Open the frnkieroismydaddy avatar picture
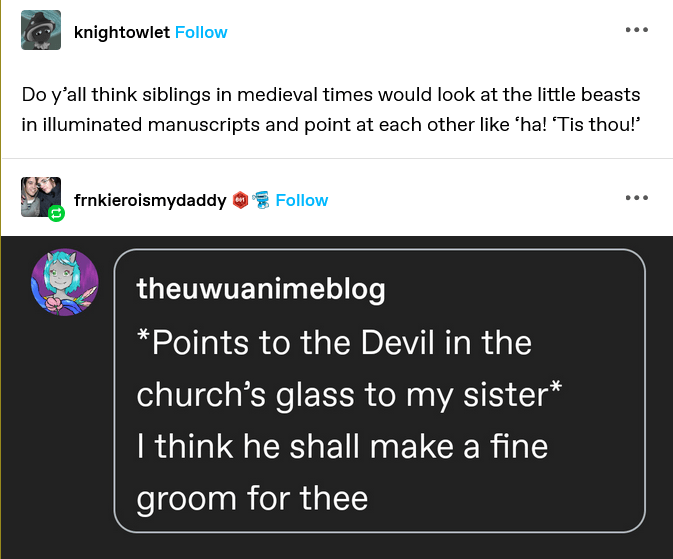Image resolution: width=673 pixels, height=559 pixels. [40, 197]
